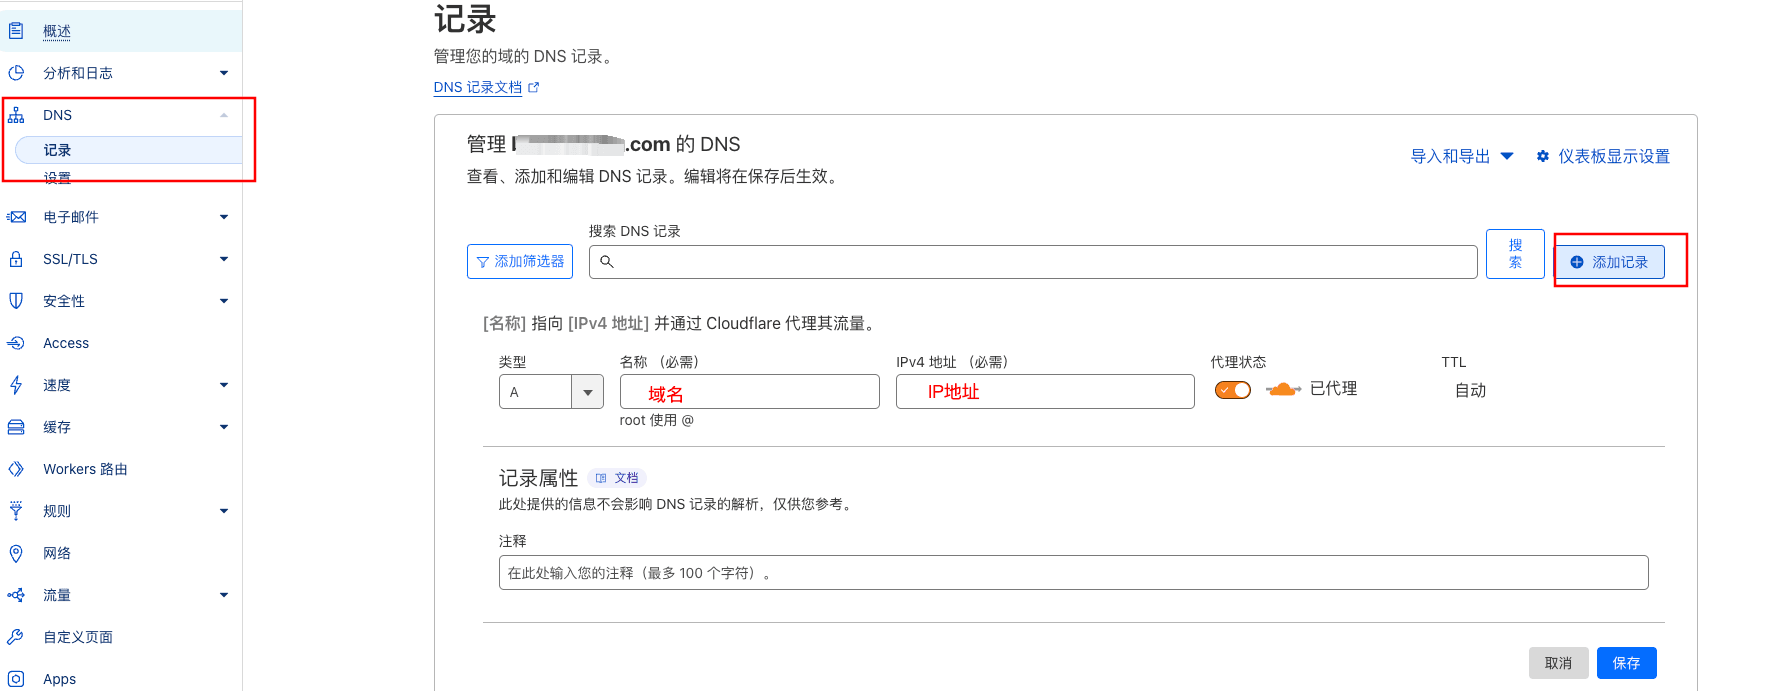The width and height of the screenshot is (1769, 691).
Task: Expand the SSL/TLS sidebar section
Action: 224,259
